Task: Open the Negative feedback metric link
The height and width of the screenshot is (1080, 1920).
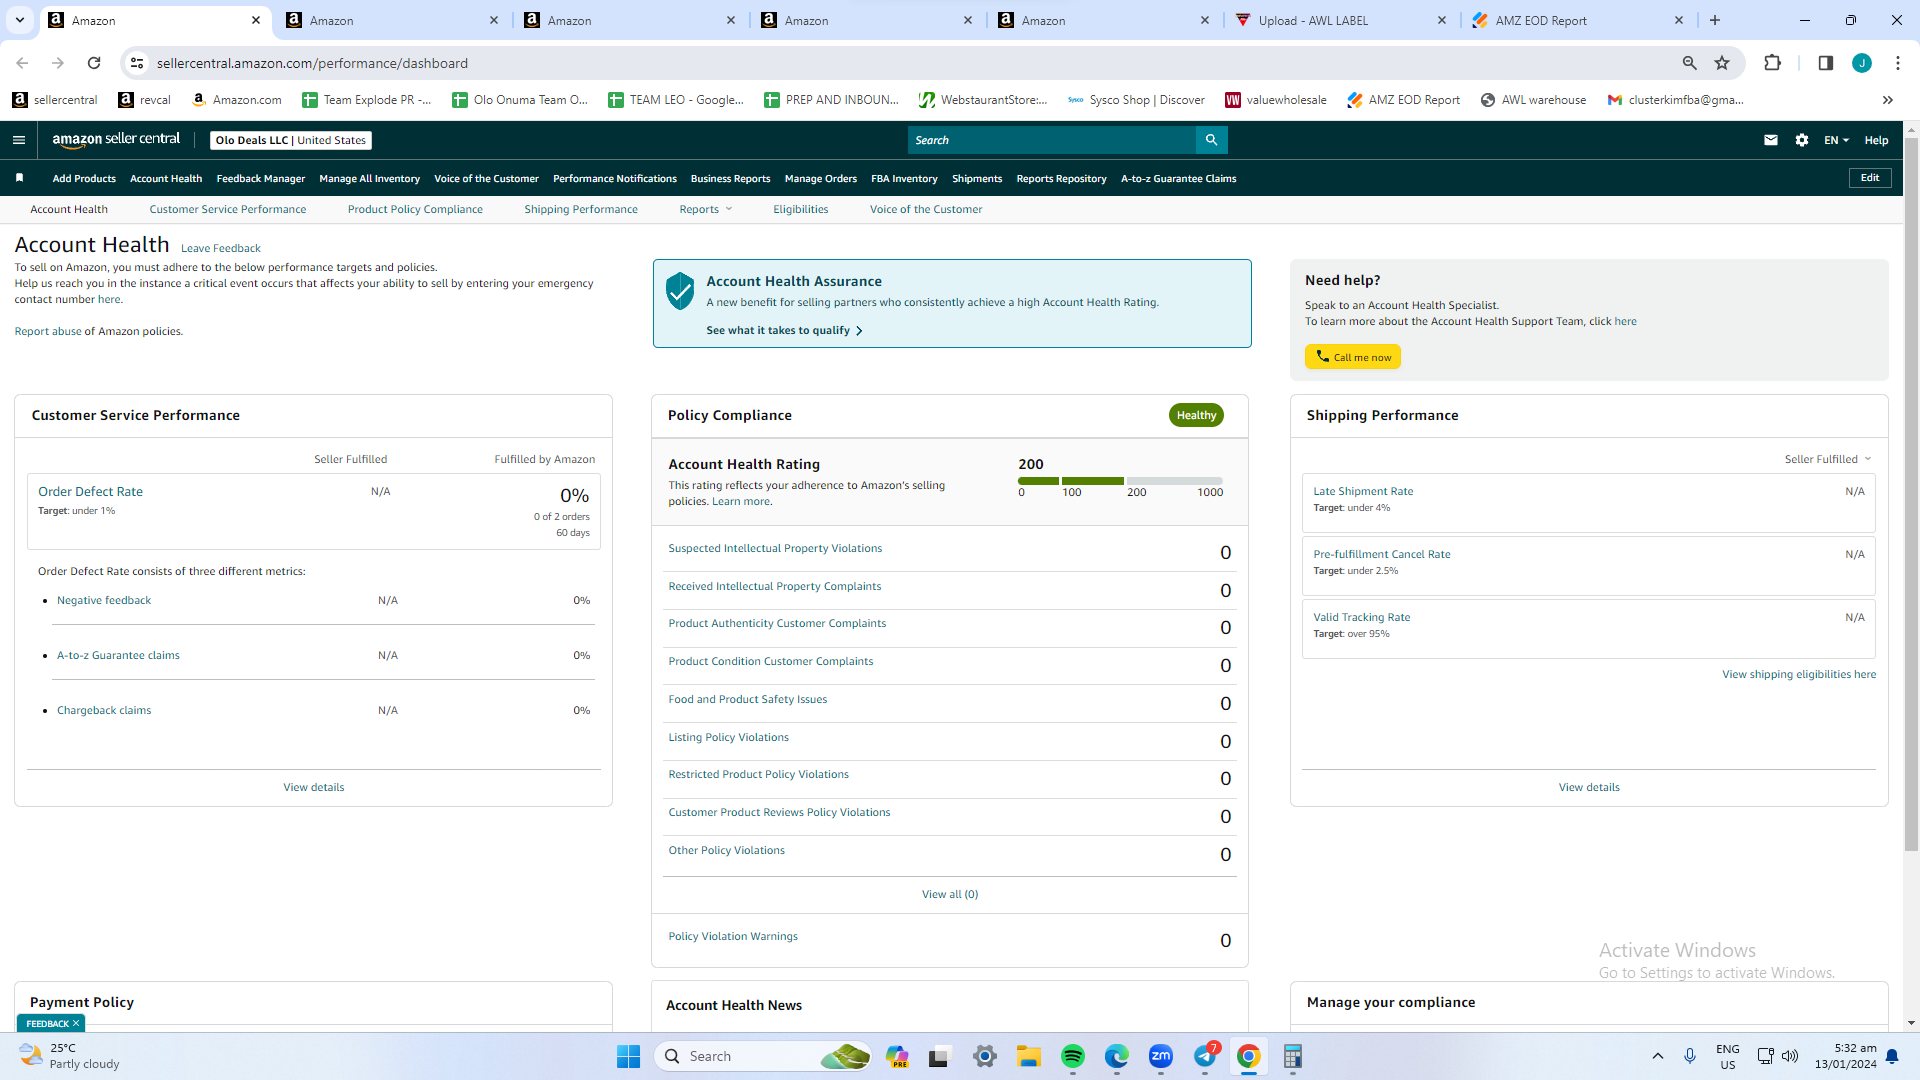Action: 104,600
